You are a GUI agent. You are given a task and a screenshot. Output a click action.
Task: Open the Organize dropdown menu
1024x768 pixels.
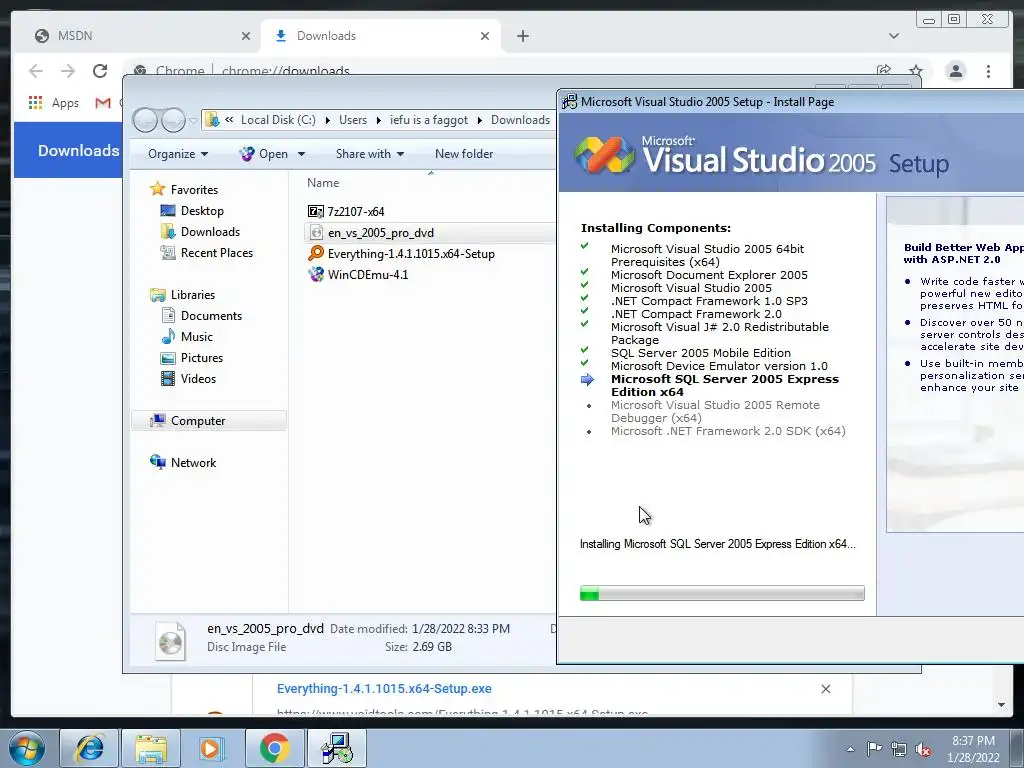[178, 154]
